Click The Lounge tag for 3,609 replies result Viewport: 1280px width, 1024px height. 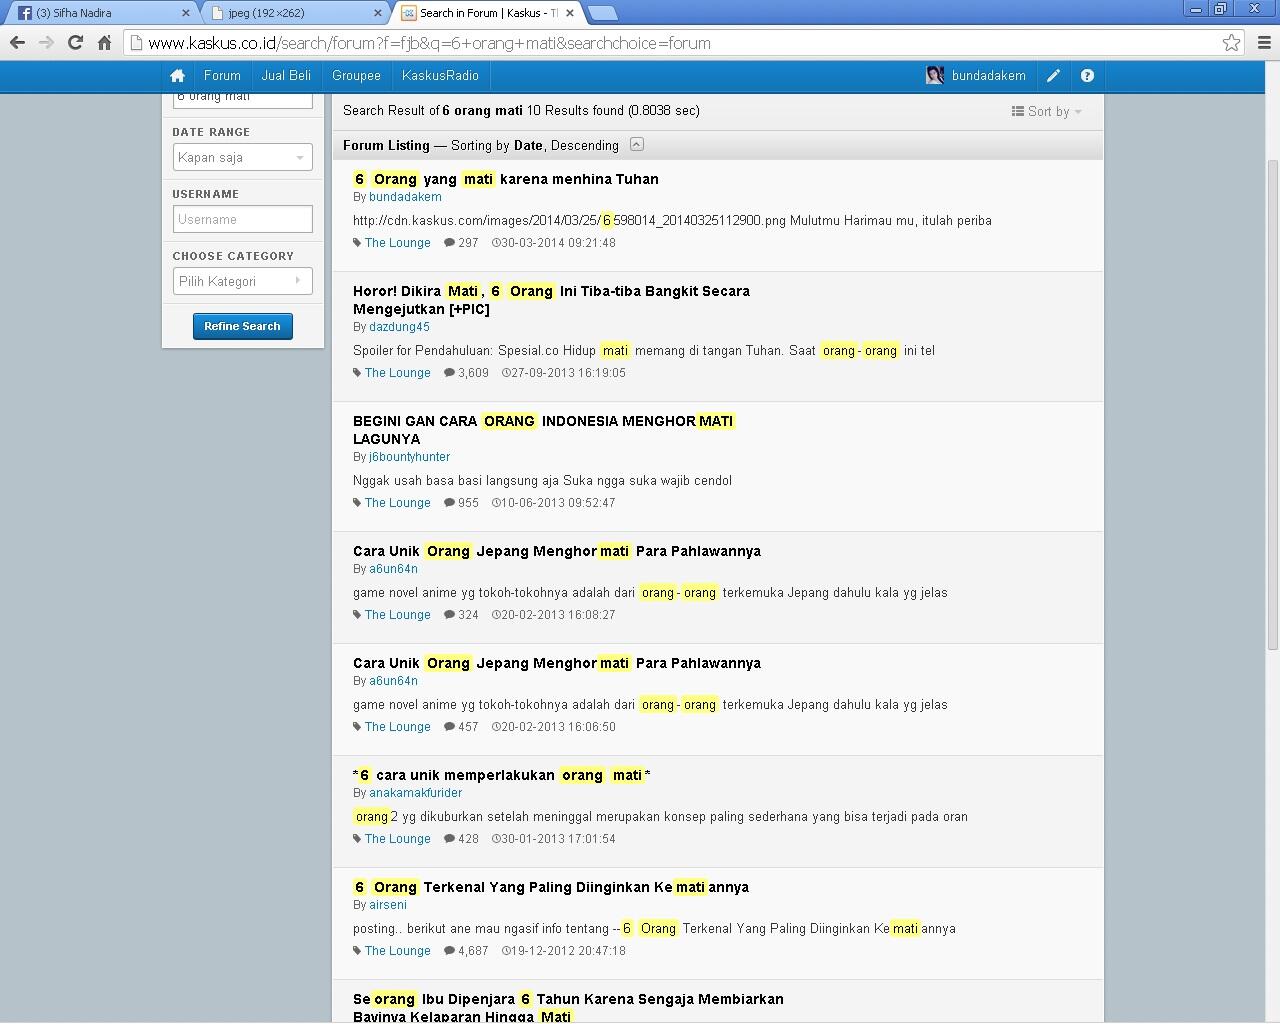tap(397, 373)
